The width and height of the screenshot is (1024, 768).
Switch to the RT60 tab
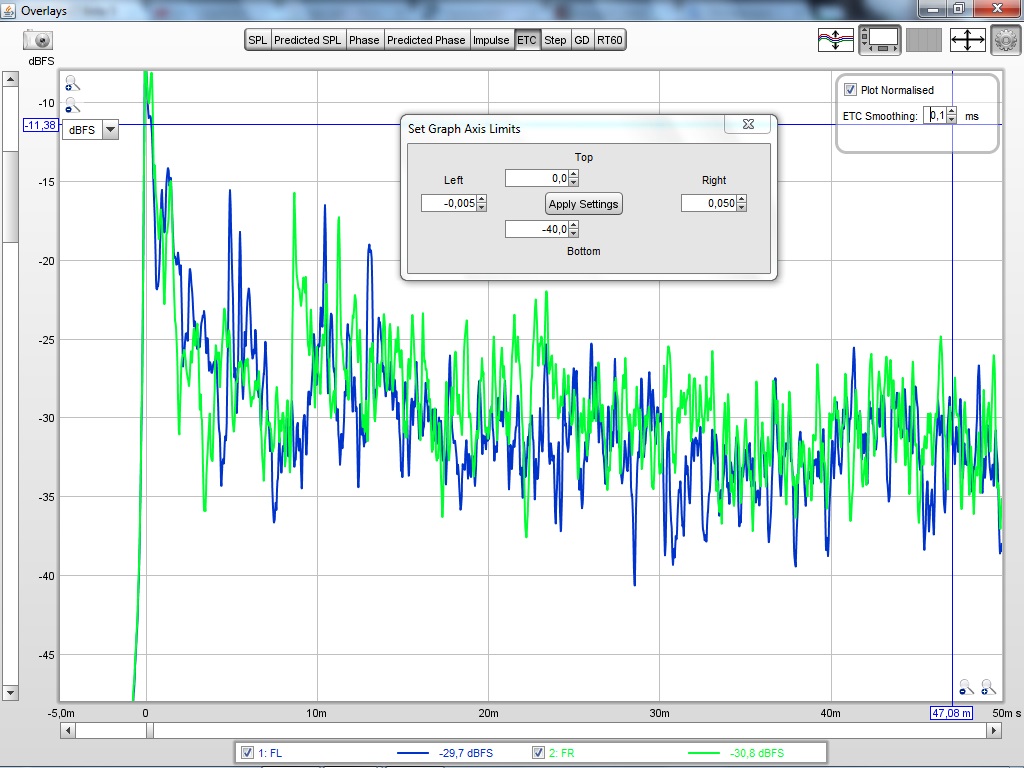pos(609,40)
